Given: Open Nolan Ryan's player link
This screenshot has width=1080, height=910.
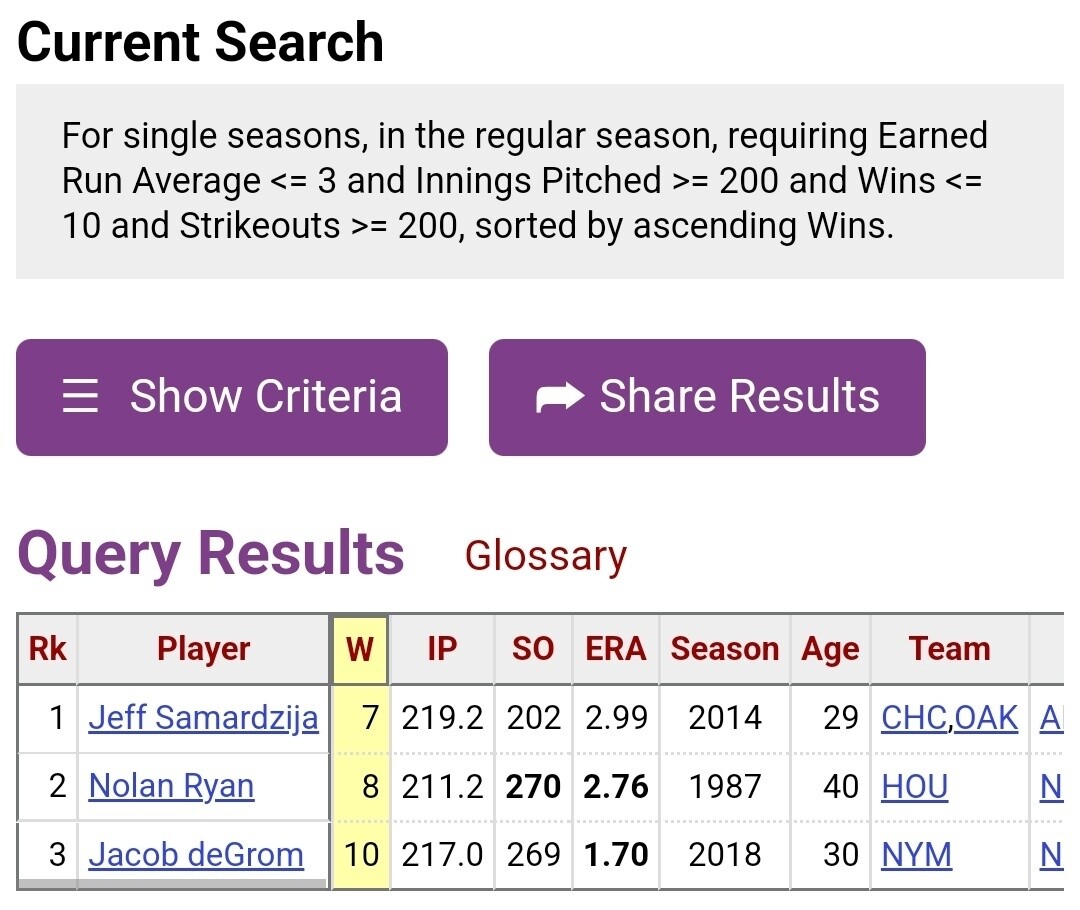Looking at the screenshot, I should click(x=171, y=787).
